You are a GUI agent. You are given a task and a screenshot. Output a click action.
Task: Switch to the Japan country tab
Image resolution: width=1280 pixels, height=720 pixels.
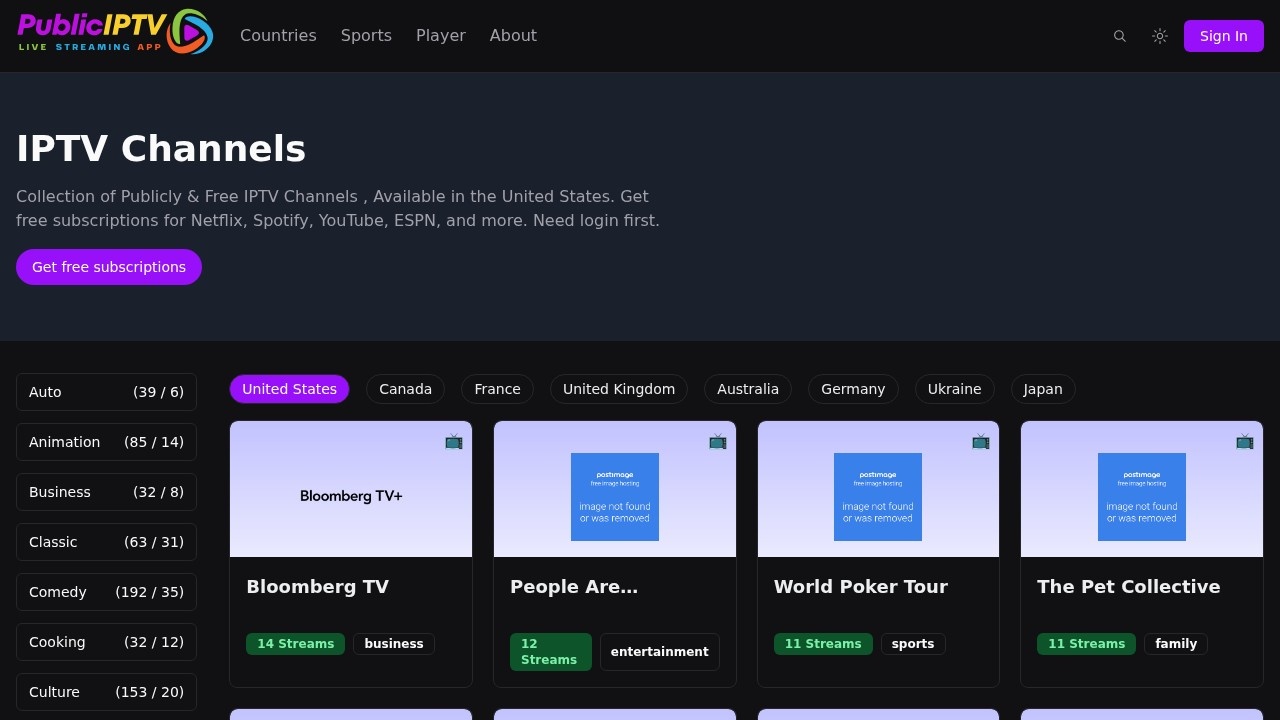(x=1042, y=389)
